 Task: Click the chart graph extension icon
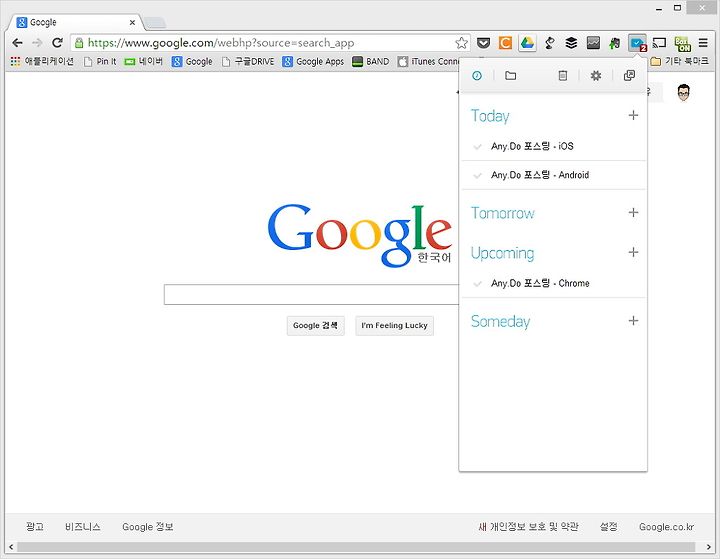pos(593,43)
